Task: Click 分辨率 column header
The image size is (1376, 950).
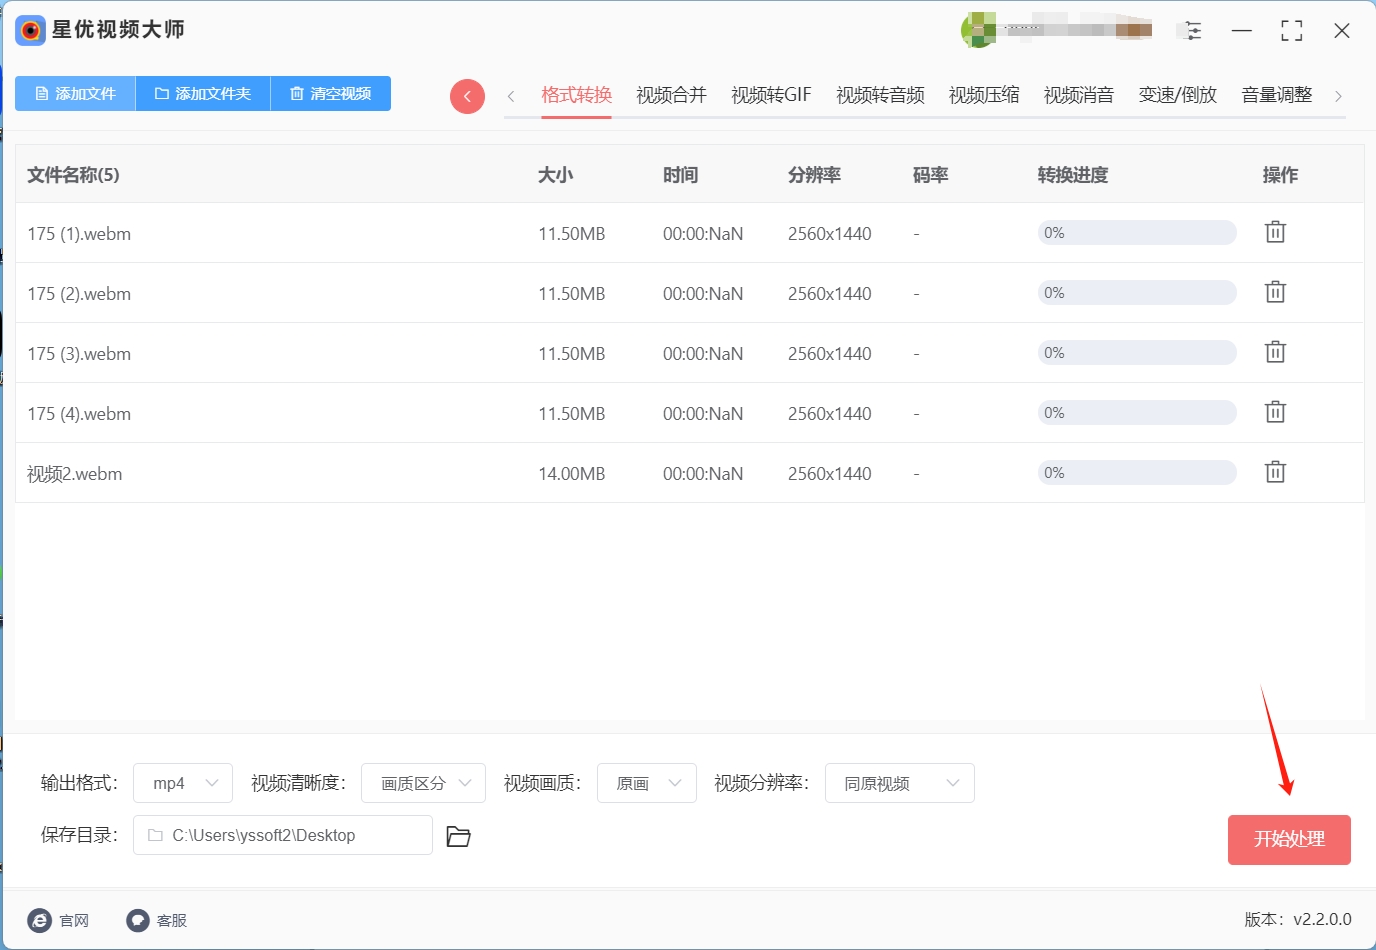Action: tap(814, 175)
